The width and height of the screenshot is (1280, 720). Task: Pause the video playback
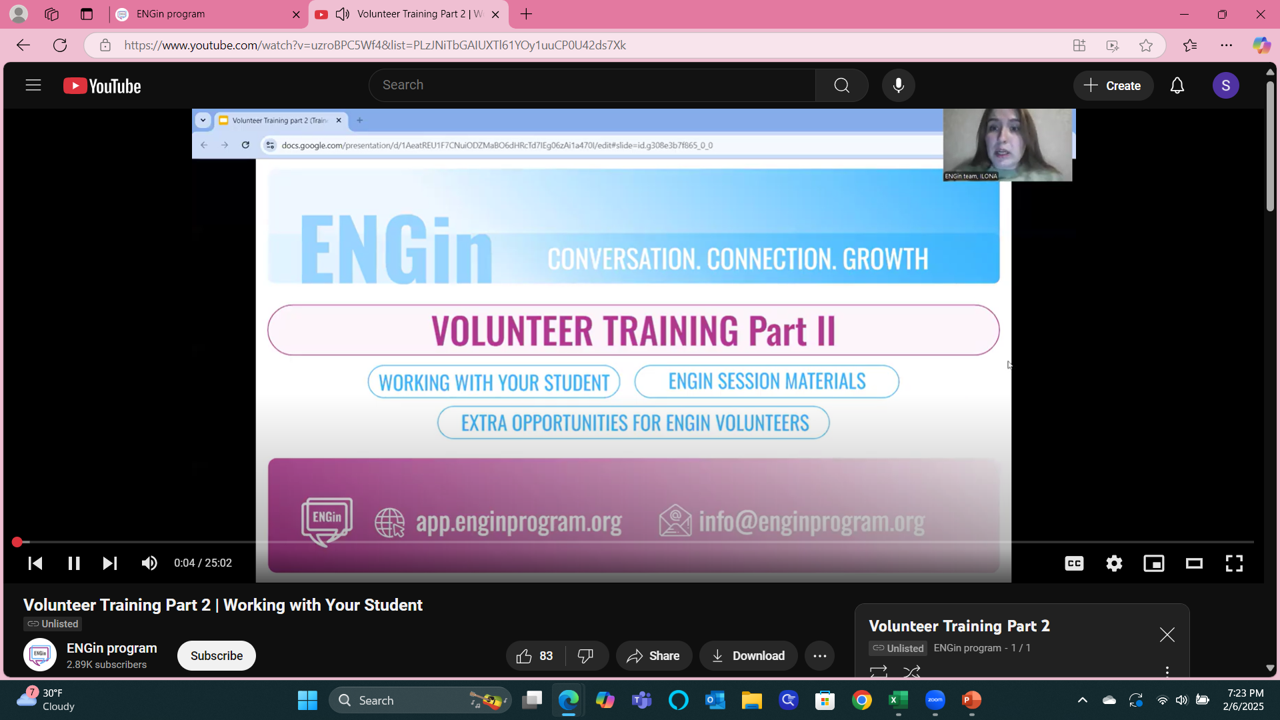point(73,563)
